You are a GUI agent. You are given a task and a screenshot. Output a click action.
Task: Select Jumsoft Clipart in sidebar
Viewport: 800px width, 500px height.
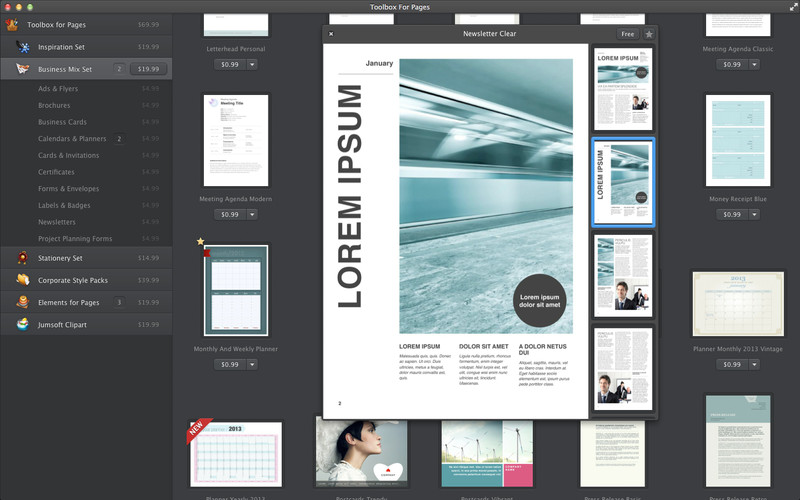pyautogui.click(x=86, y=324)
